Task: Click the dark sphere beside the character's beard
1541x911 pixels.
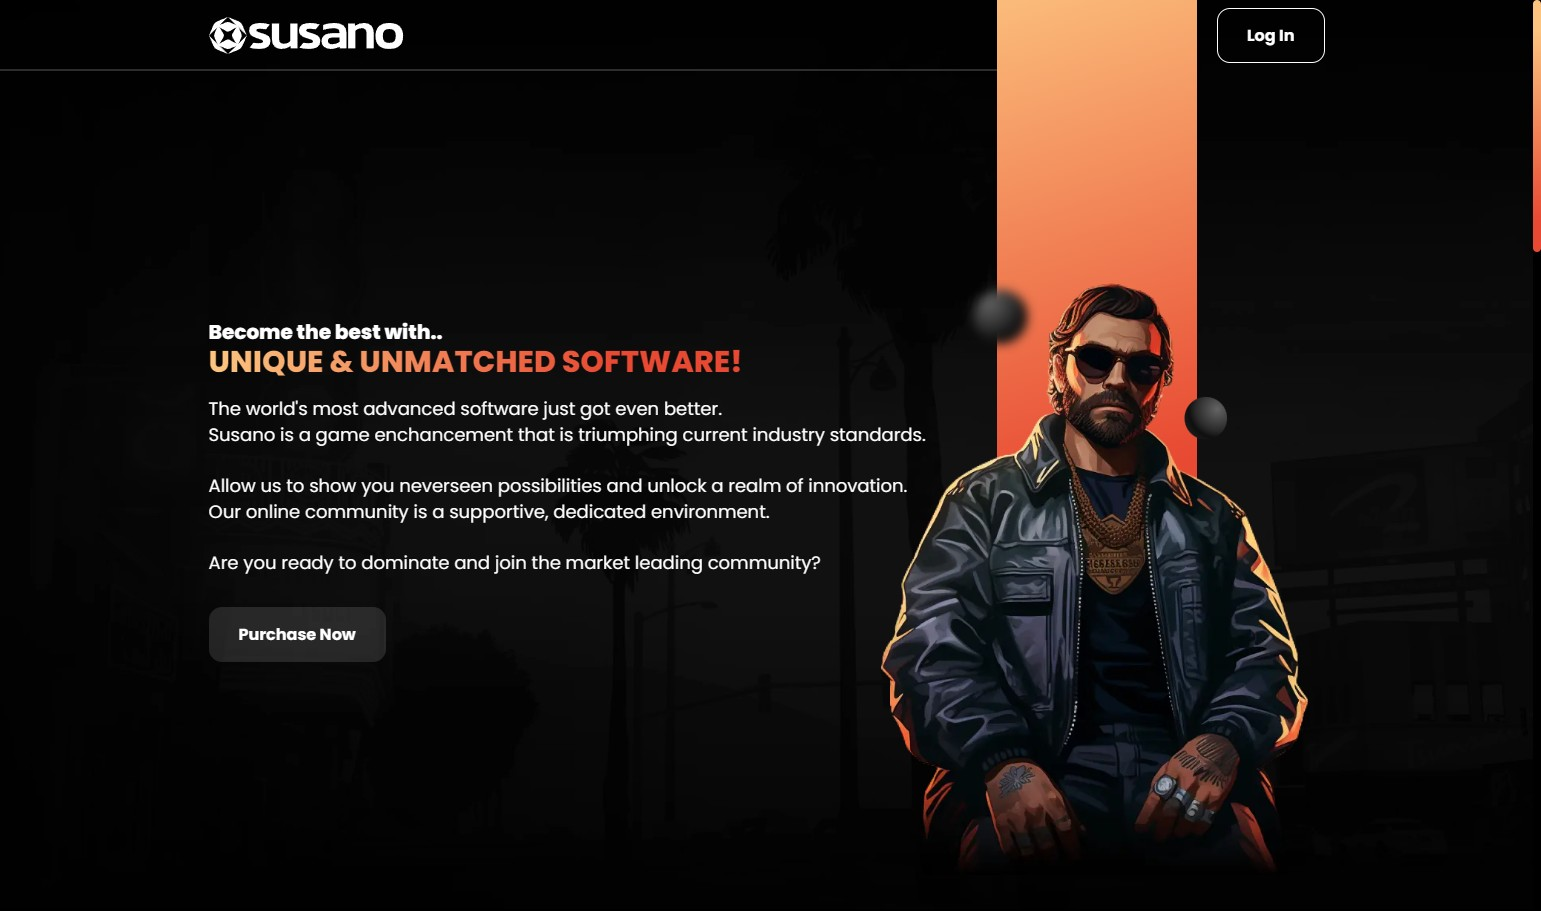Action: point(1206,417)
